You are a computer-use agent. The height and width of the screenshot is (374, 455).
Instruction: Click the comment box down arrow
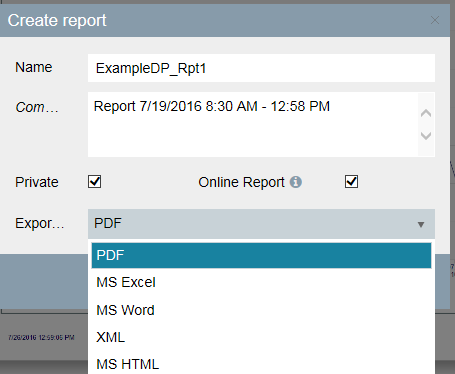[426, 136]
